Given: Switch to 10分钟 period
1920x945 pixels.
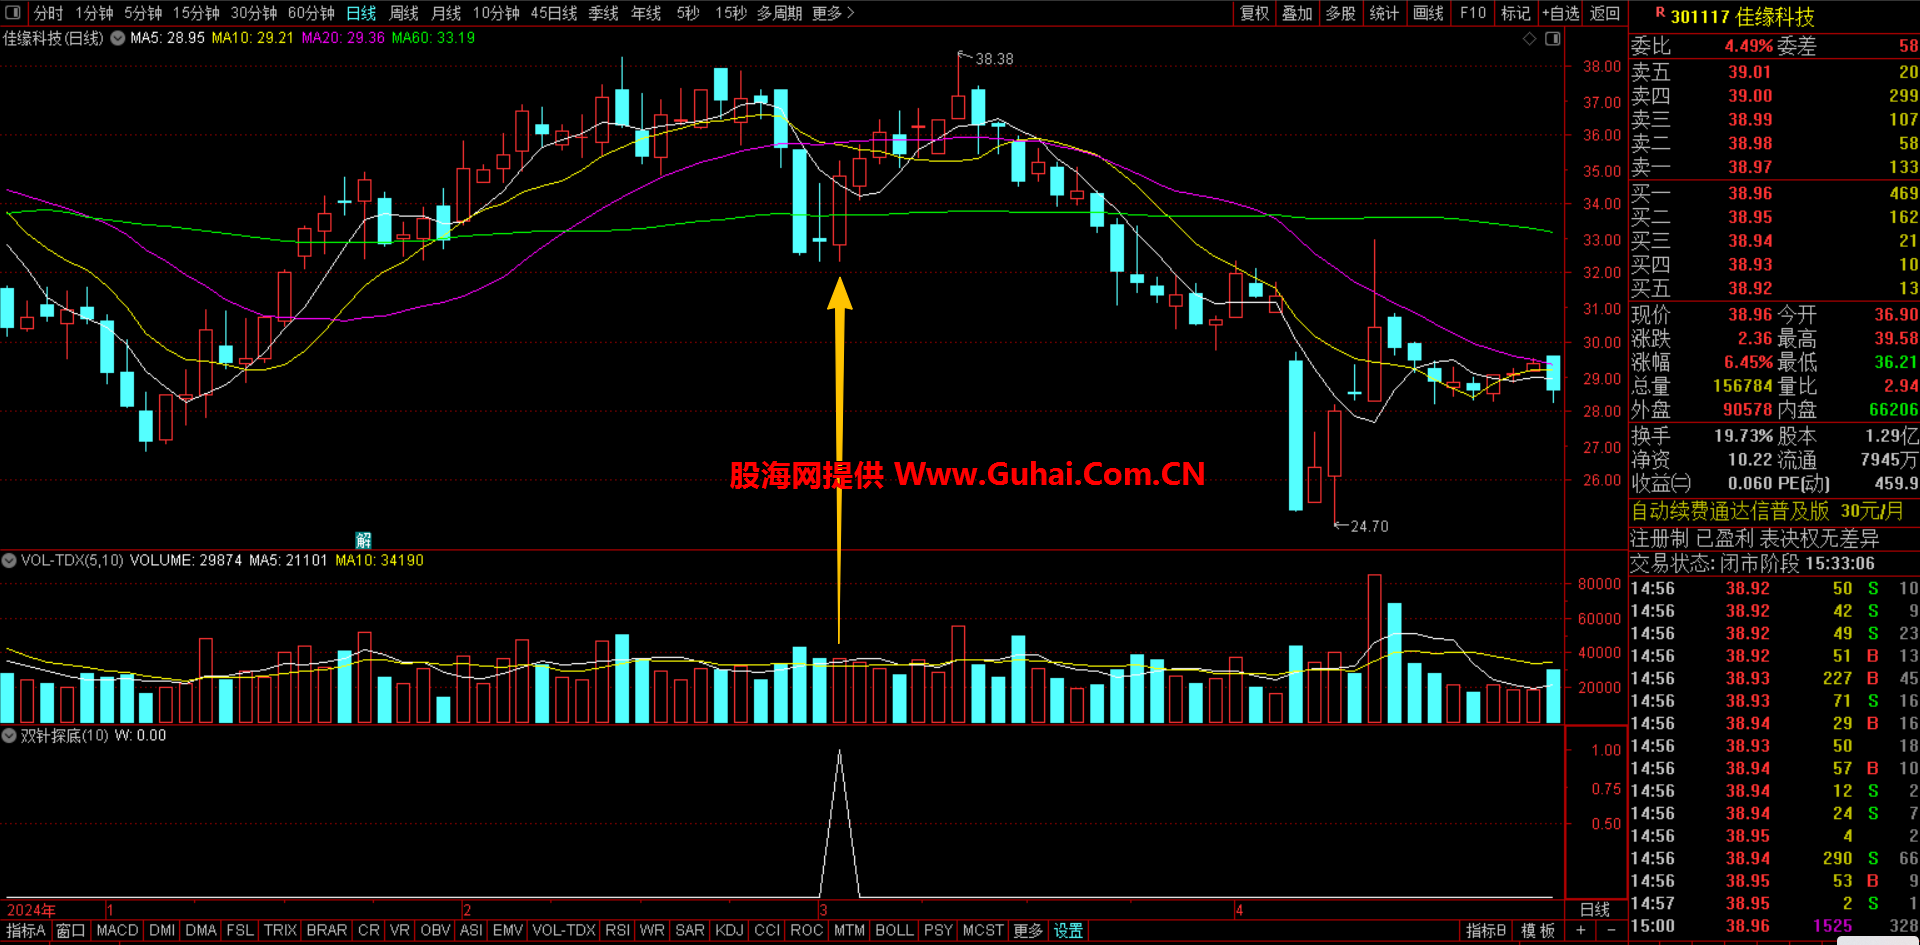Looking at the screenshot, I should coord(496,13).
